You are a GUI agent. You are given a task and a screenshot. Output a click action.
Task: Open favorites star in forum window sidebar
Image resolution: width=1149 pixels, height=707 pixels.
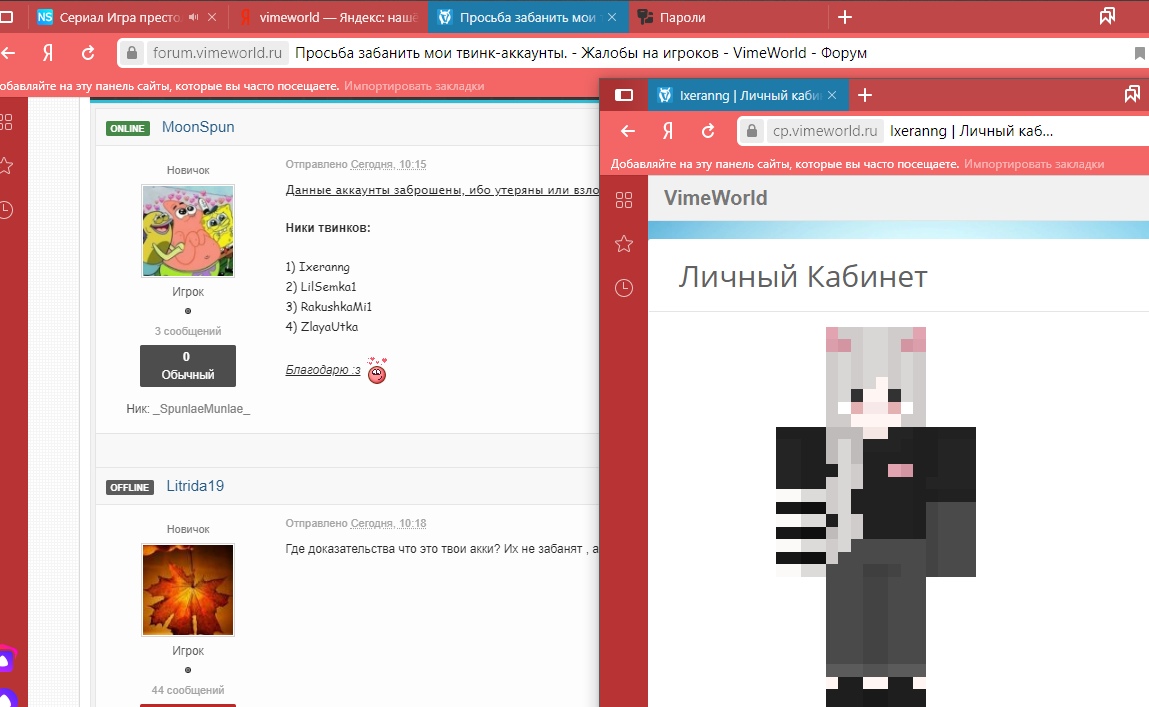click(6, 166)
